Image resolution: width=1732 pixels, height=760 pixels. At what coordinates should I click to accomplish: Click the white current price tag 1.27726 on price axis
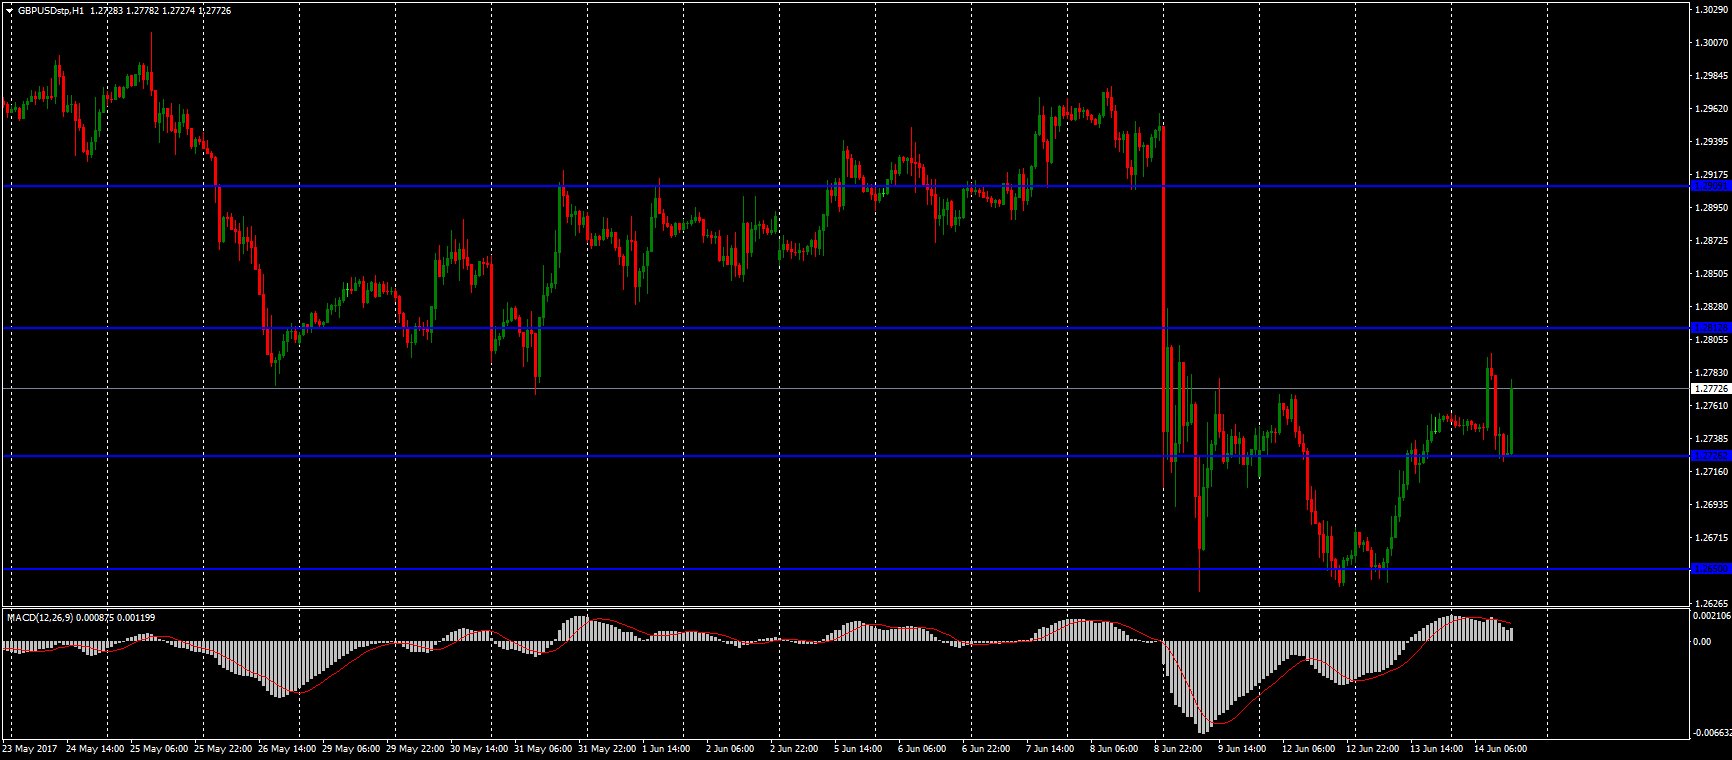tap(1710, 388)
